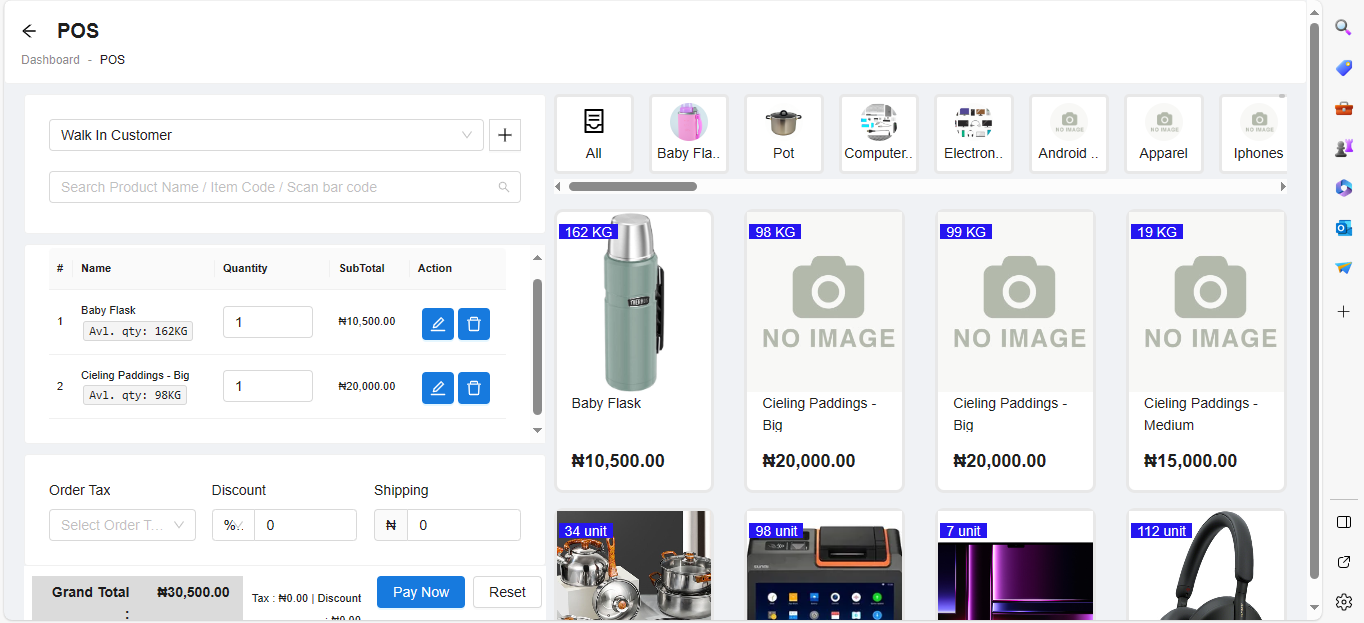Delete the Baby Flask cart row
Image resolution: width=1364 pixels, height=623 pixels.
point(474,324)
